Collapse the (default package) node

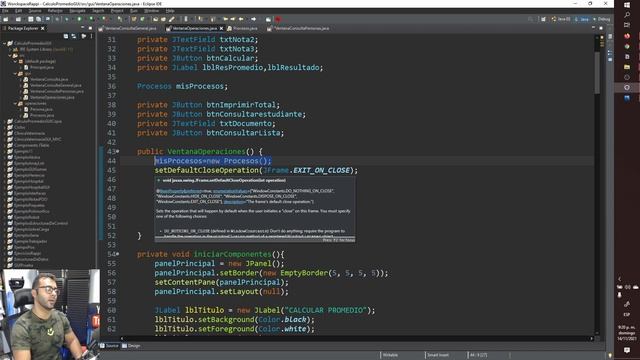(16, 61)
